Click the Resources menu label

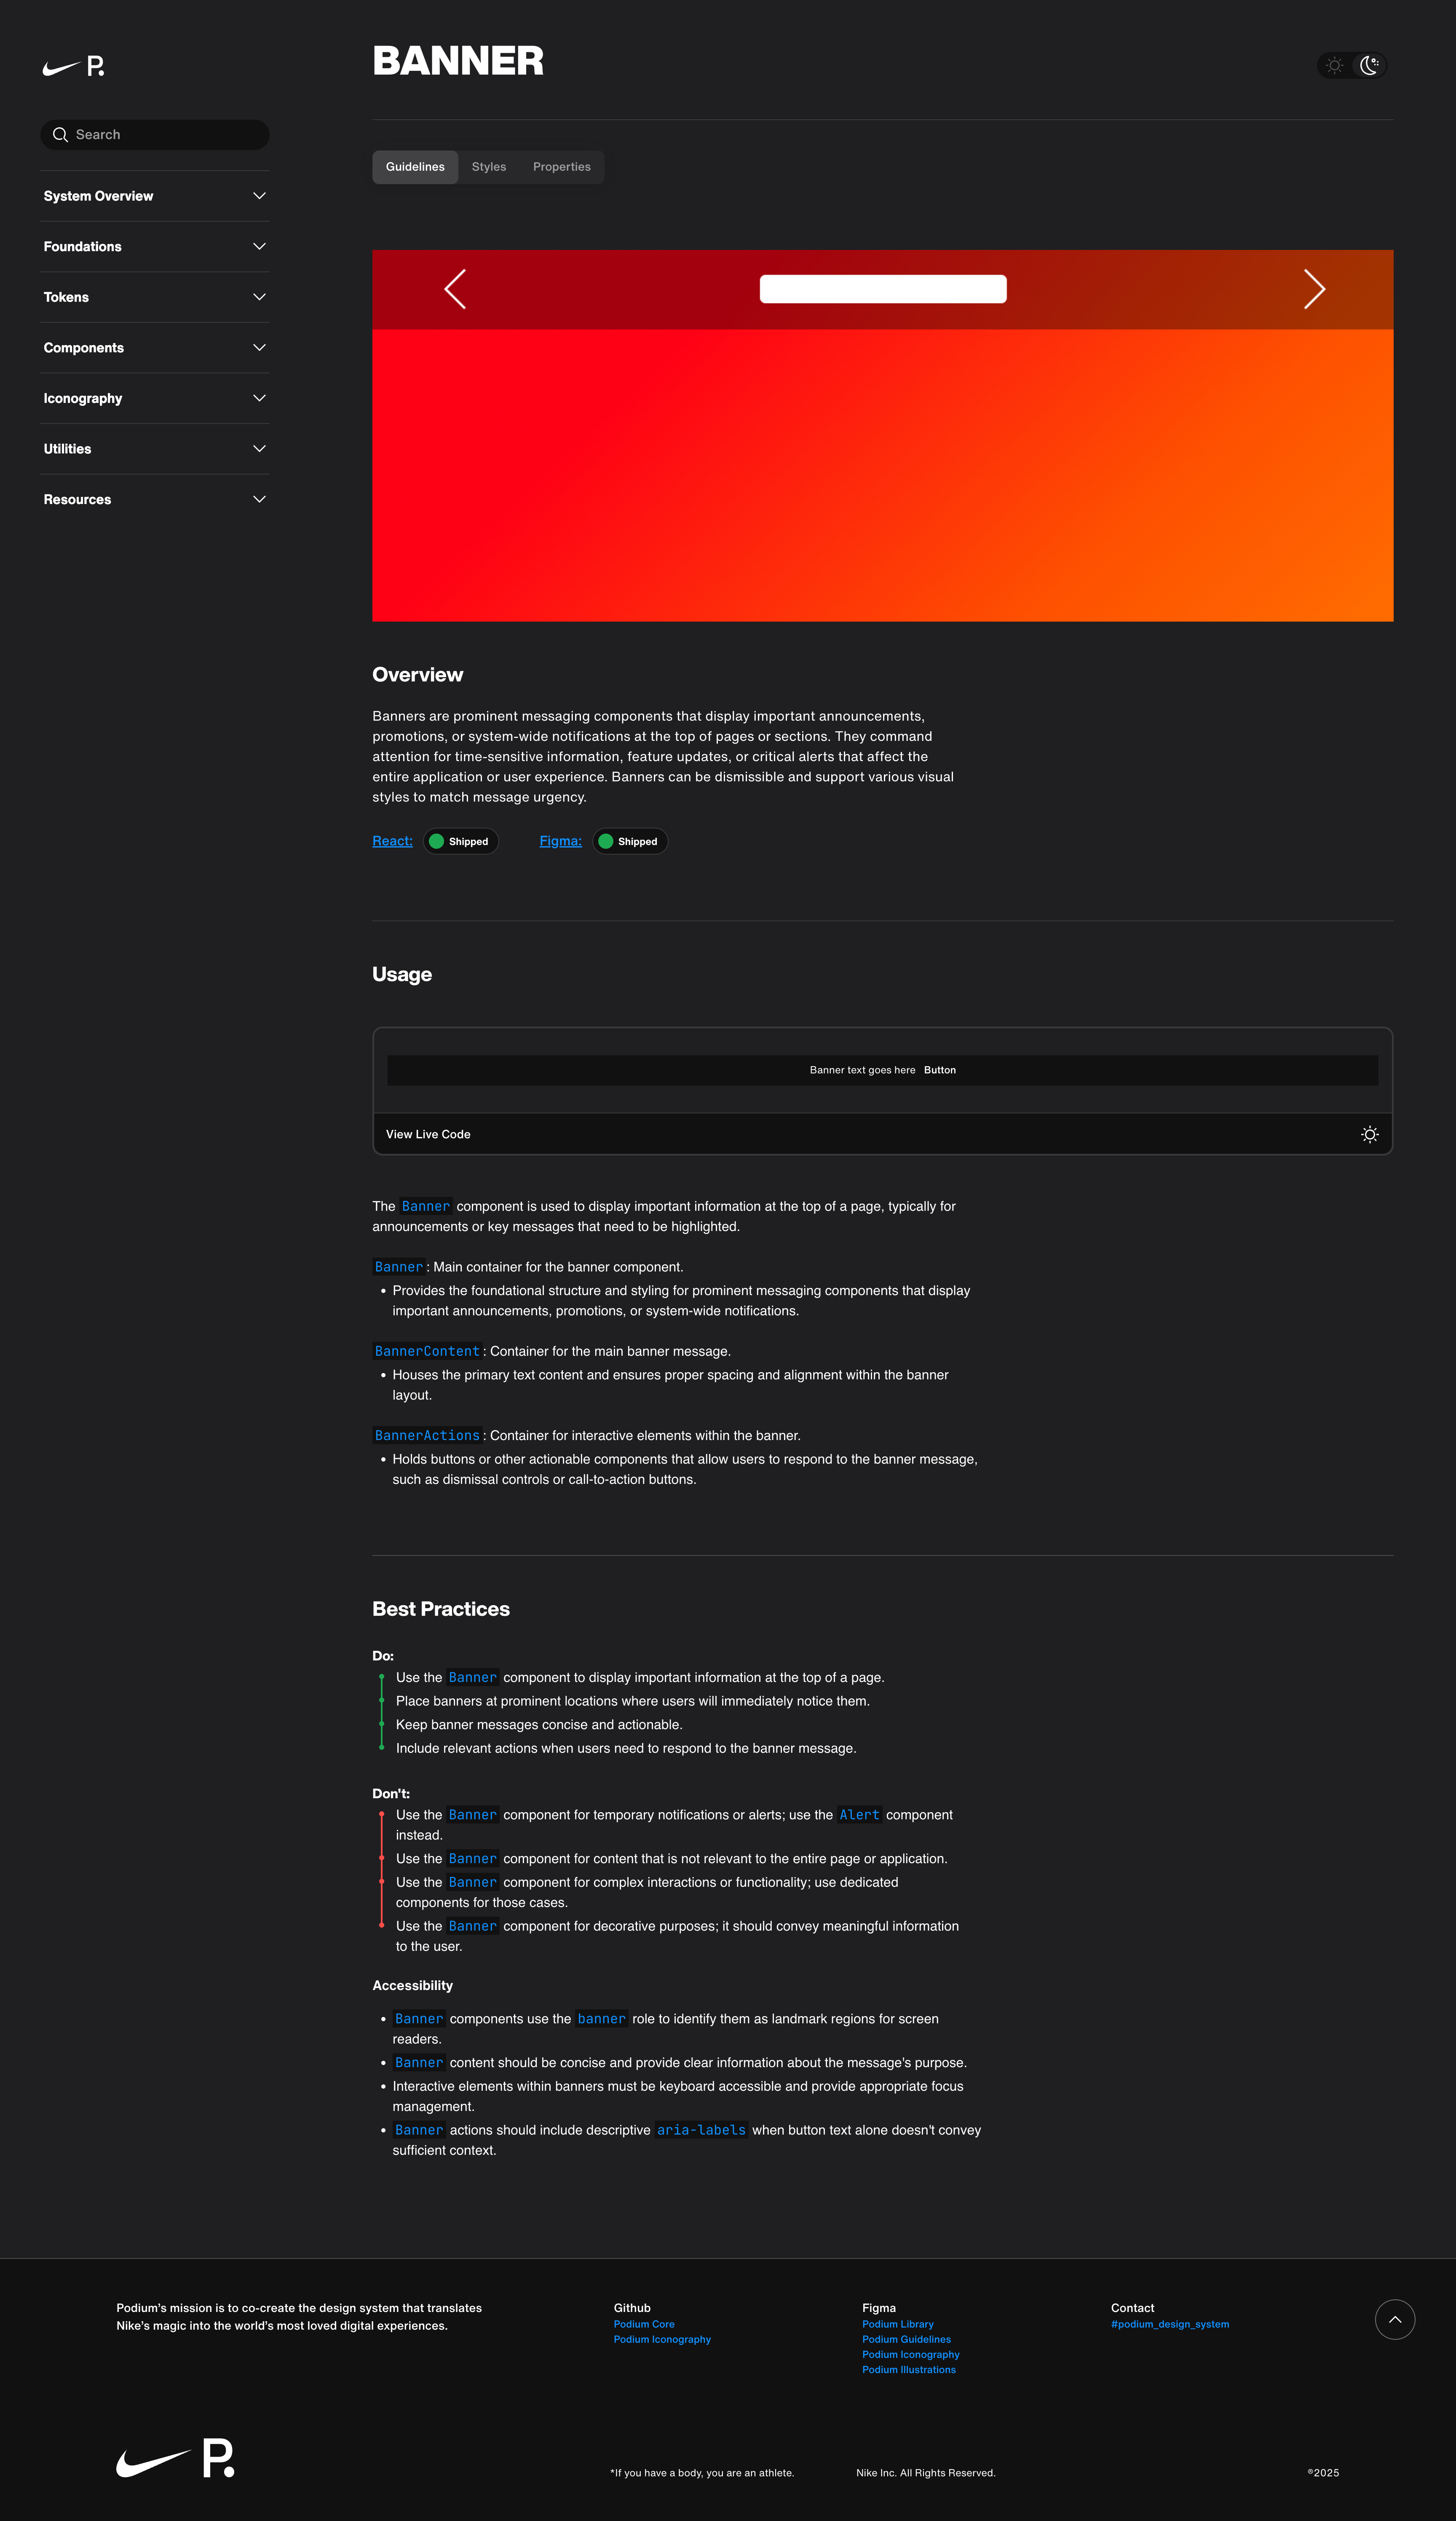pyautogui.click(x=77, y=499)
